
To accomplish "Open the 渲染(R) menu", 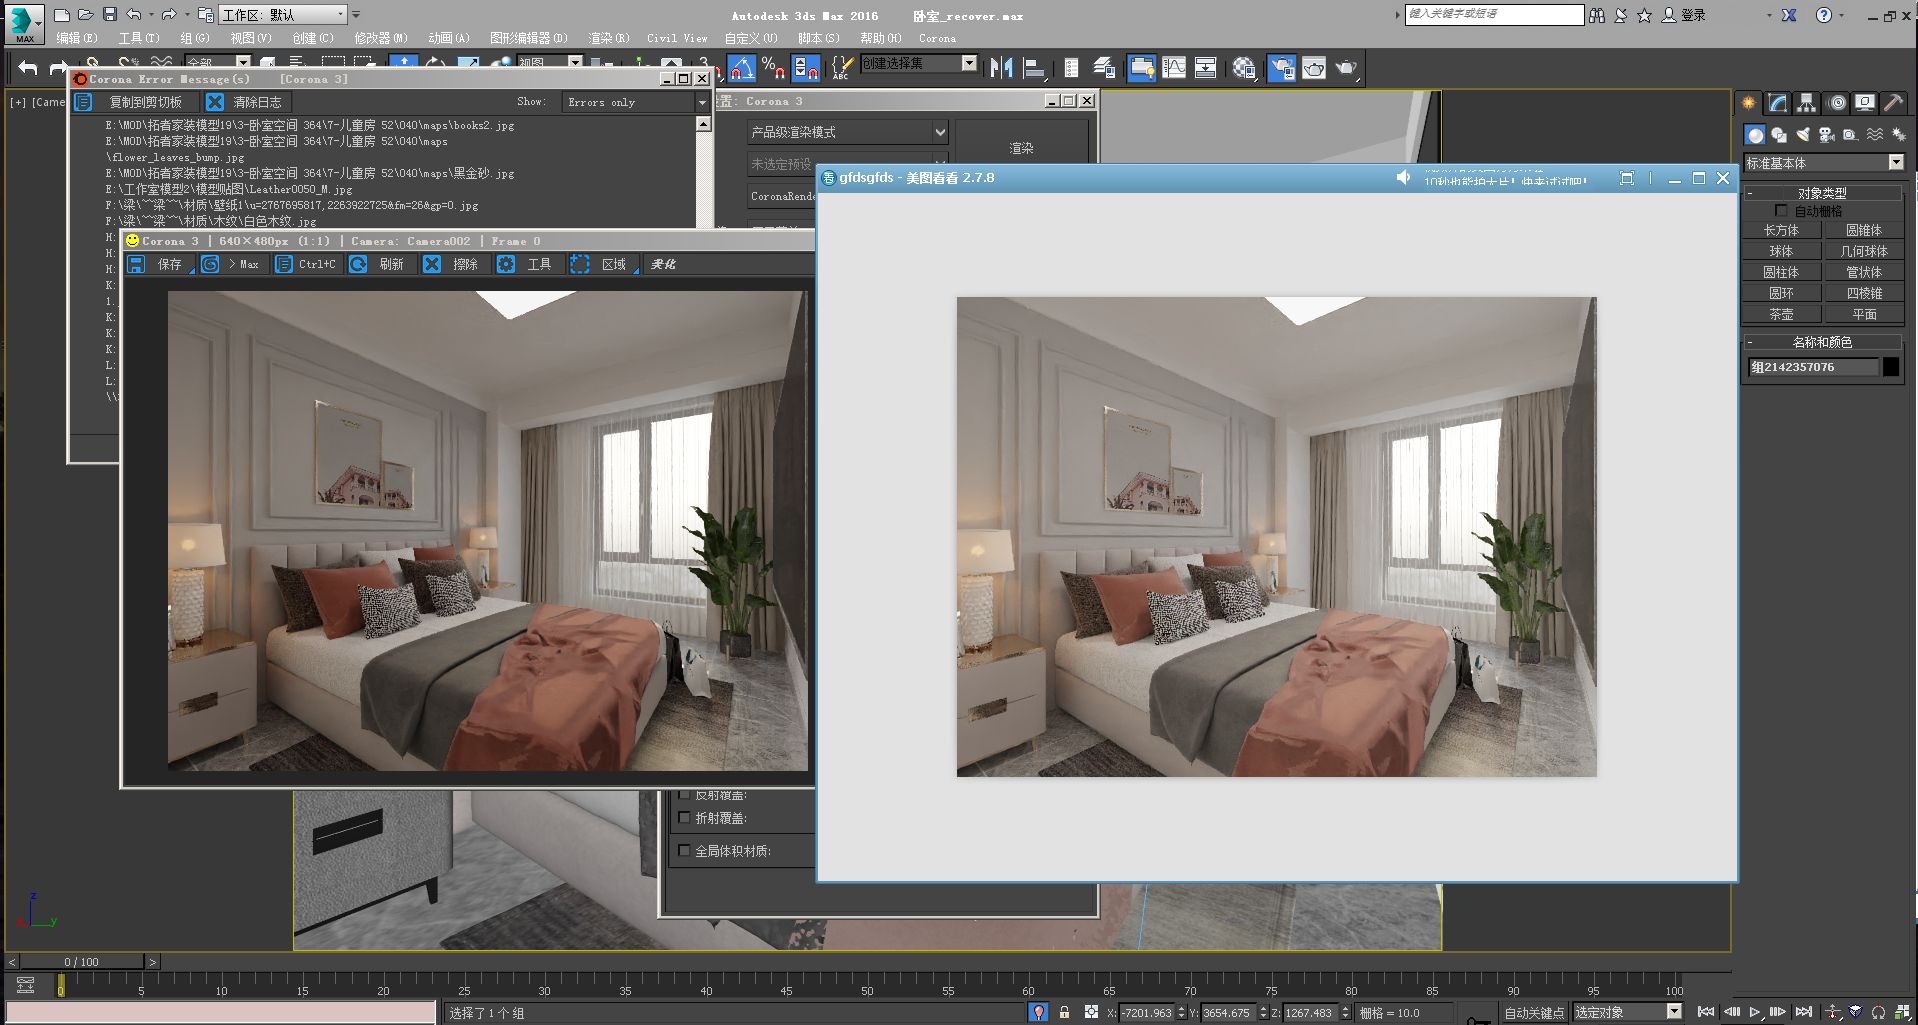I will coord(609,38).
